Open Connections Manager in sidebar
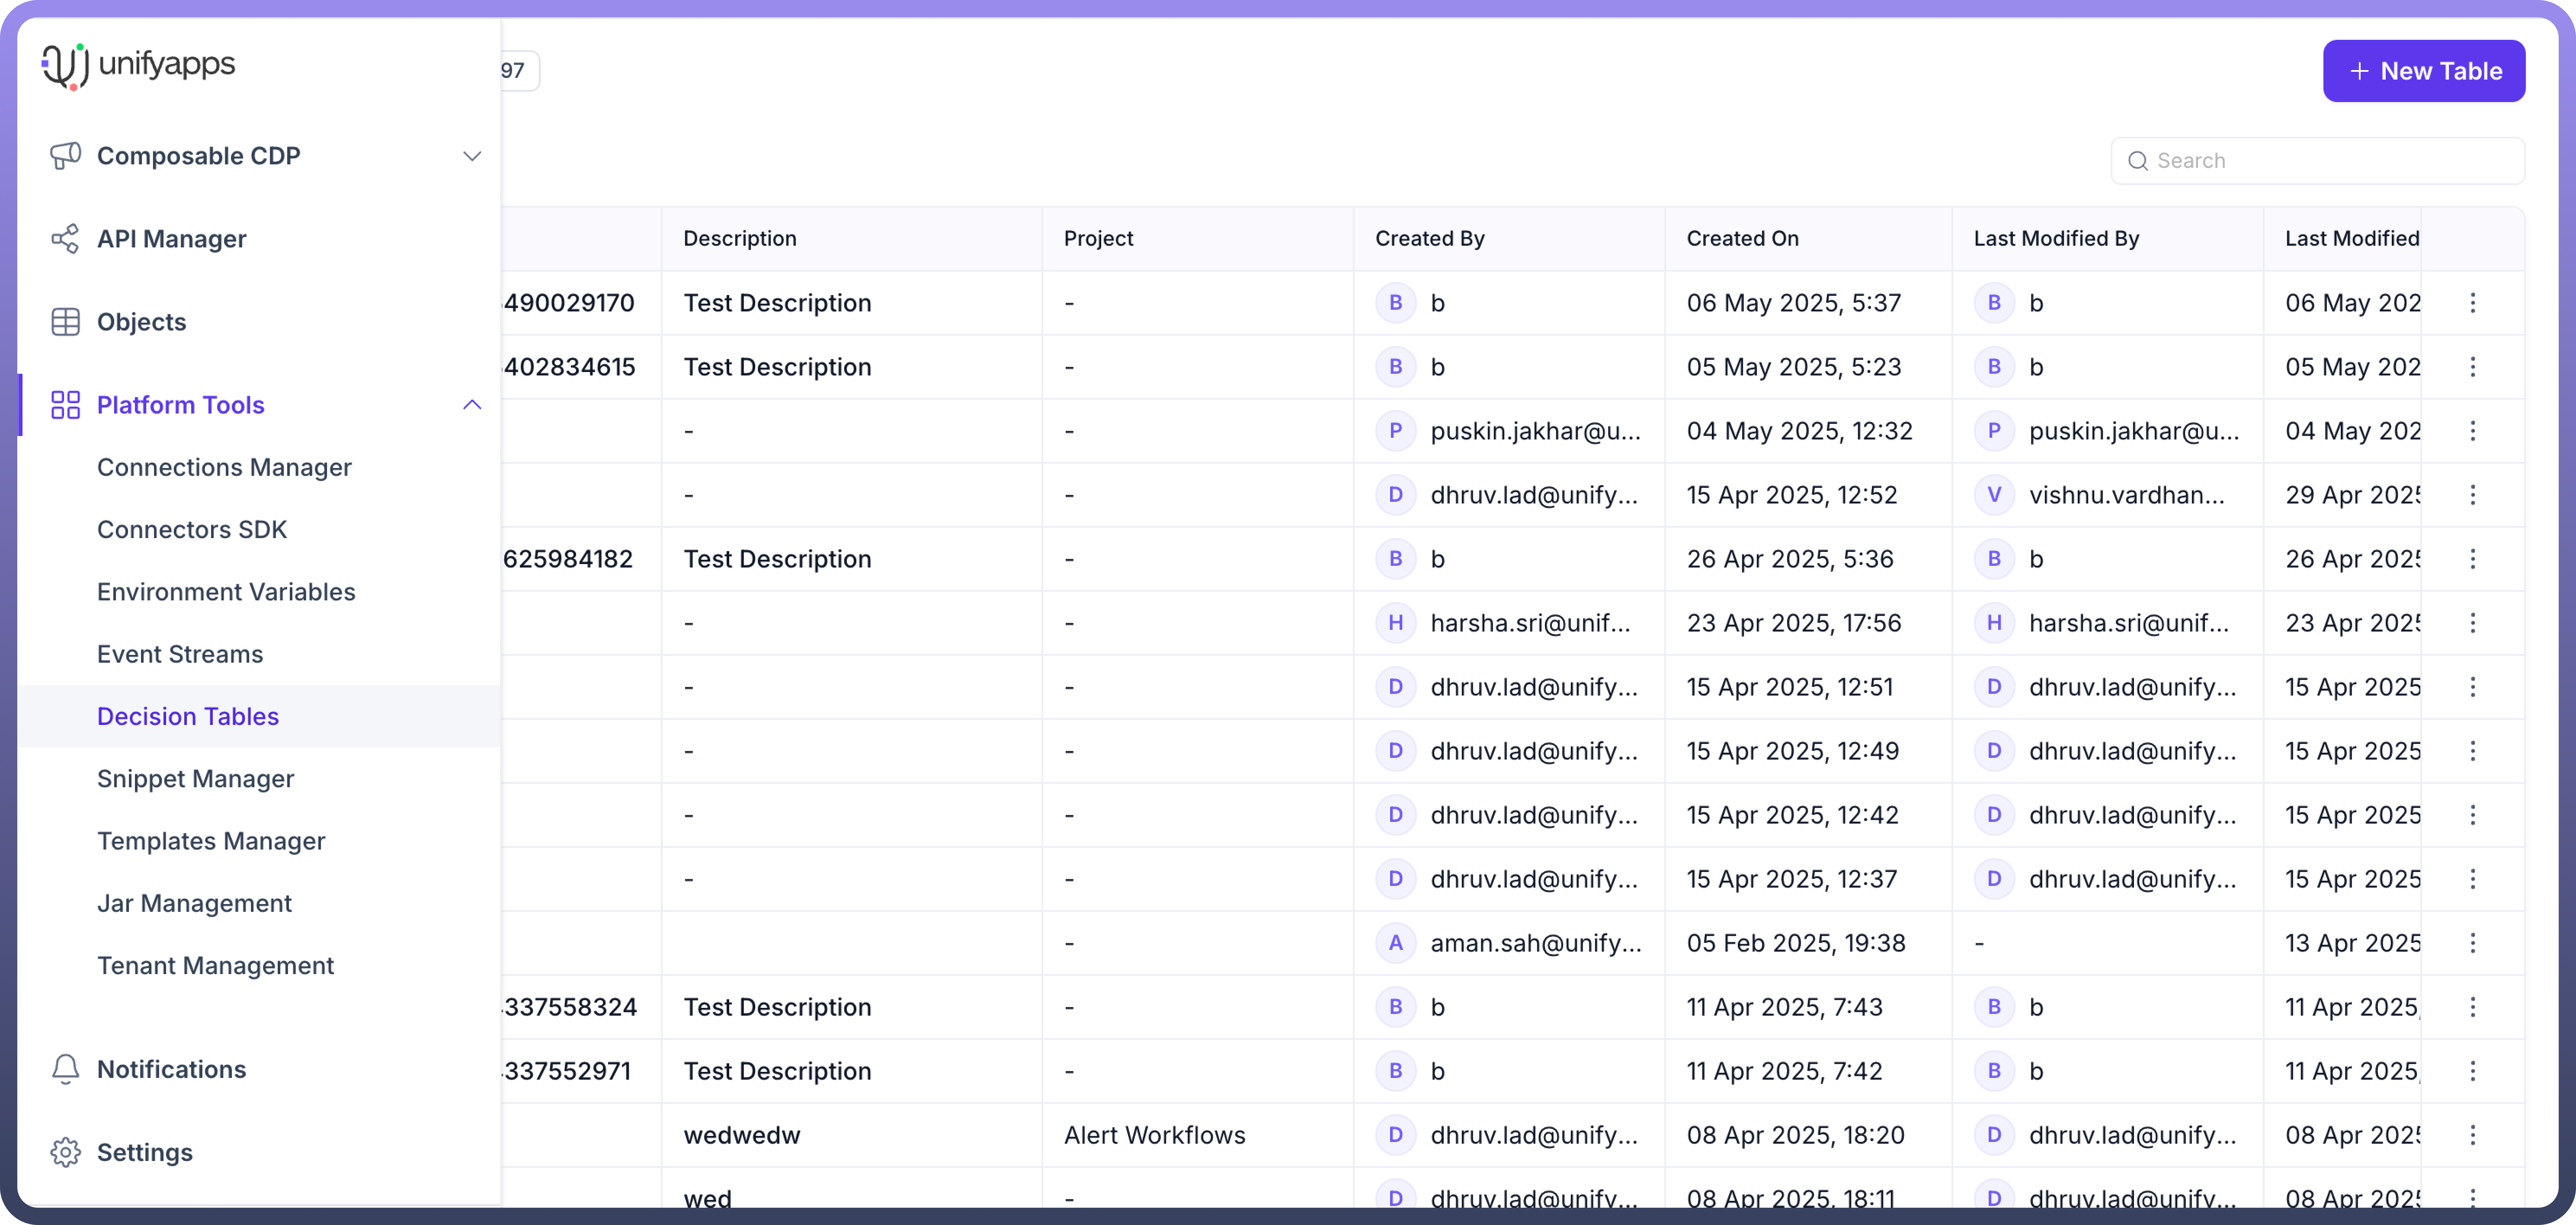Image resolution: width=2576 pixels, height=1225 pixels. point(224,467)
